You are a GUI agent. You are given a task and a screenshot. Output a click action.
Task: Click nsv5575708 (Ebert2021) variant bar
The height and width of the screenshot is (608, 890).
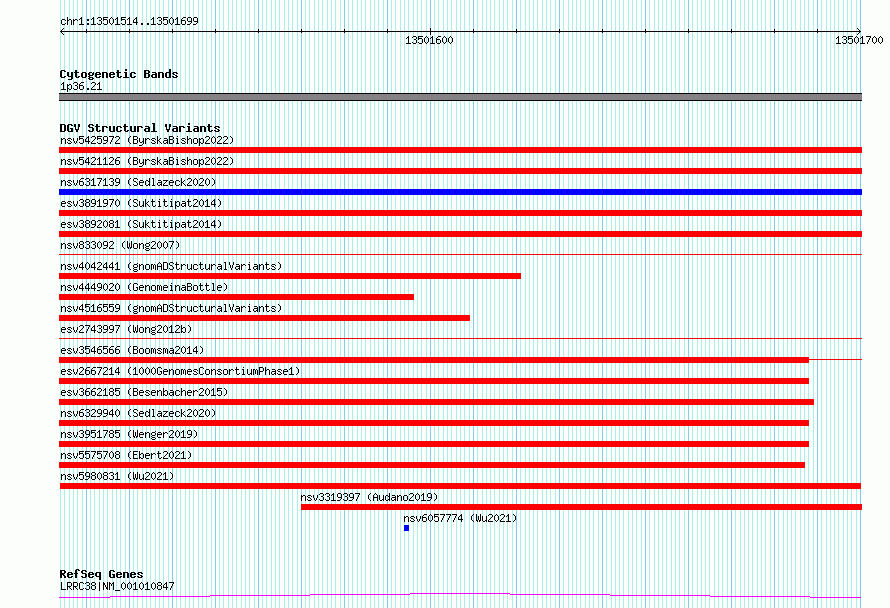[432, 465]
